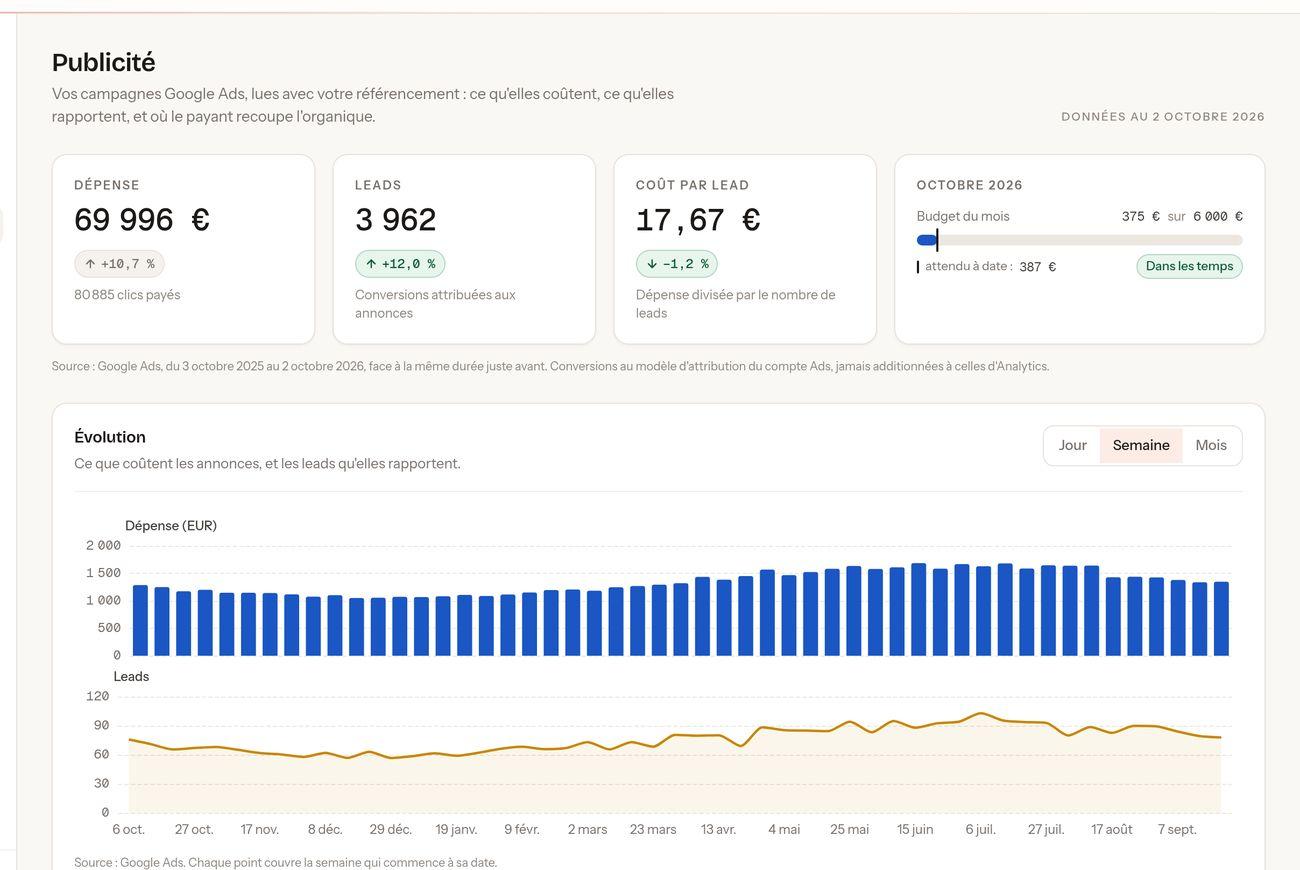
Task: Click the "2 000" spend axis value
Action: coord(103,546)
